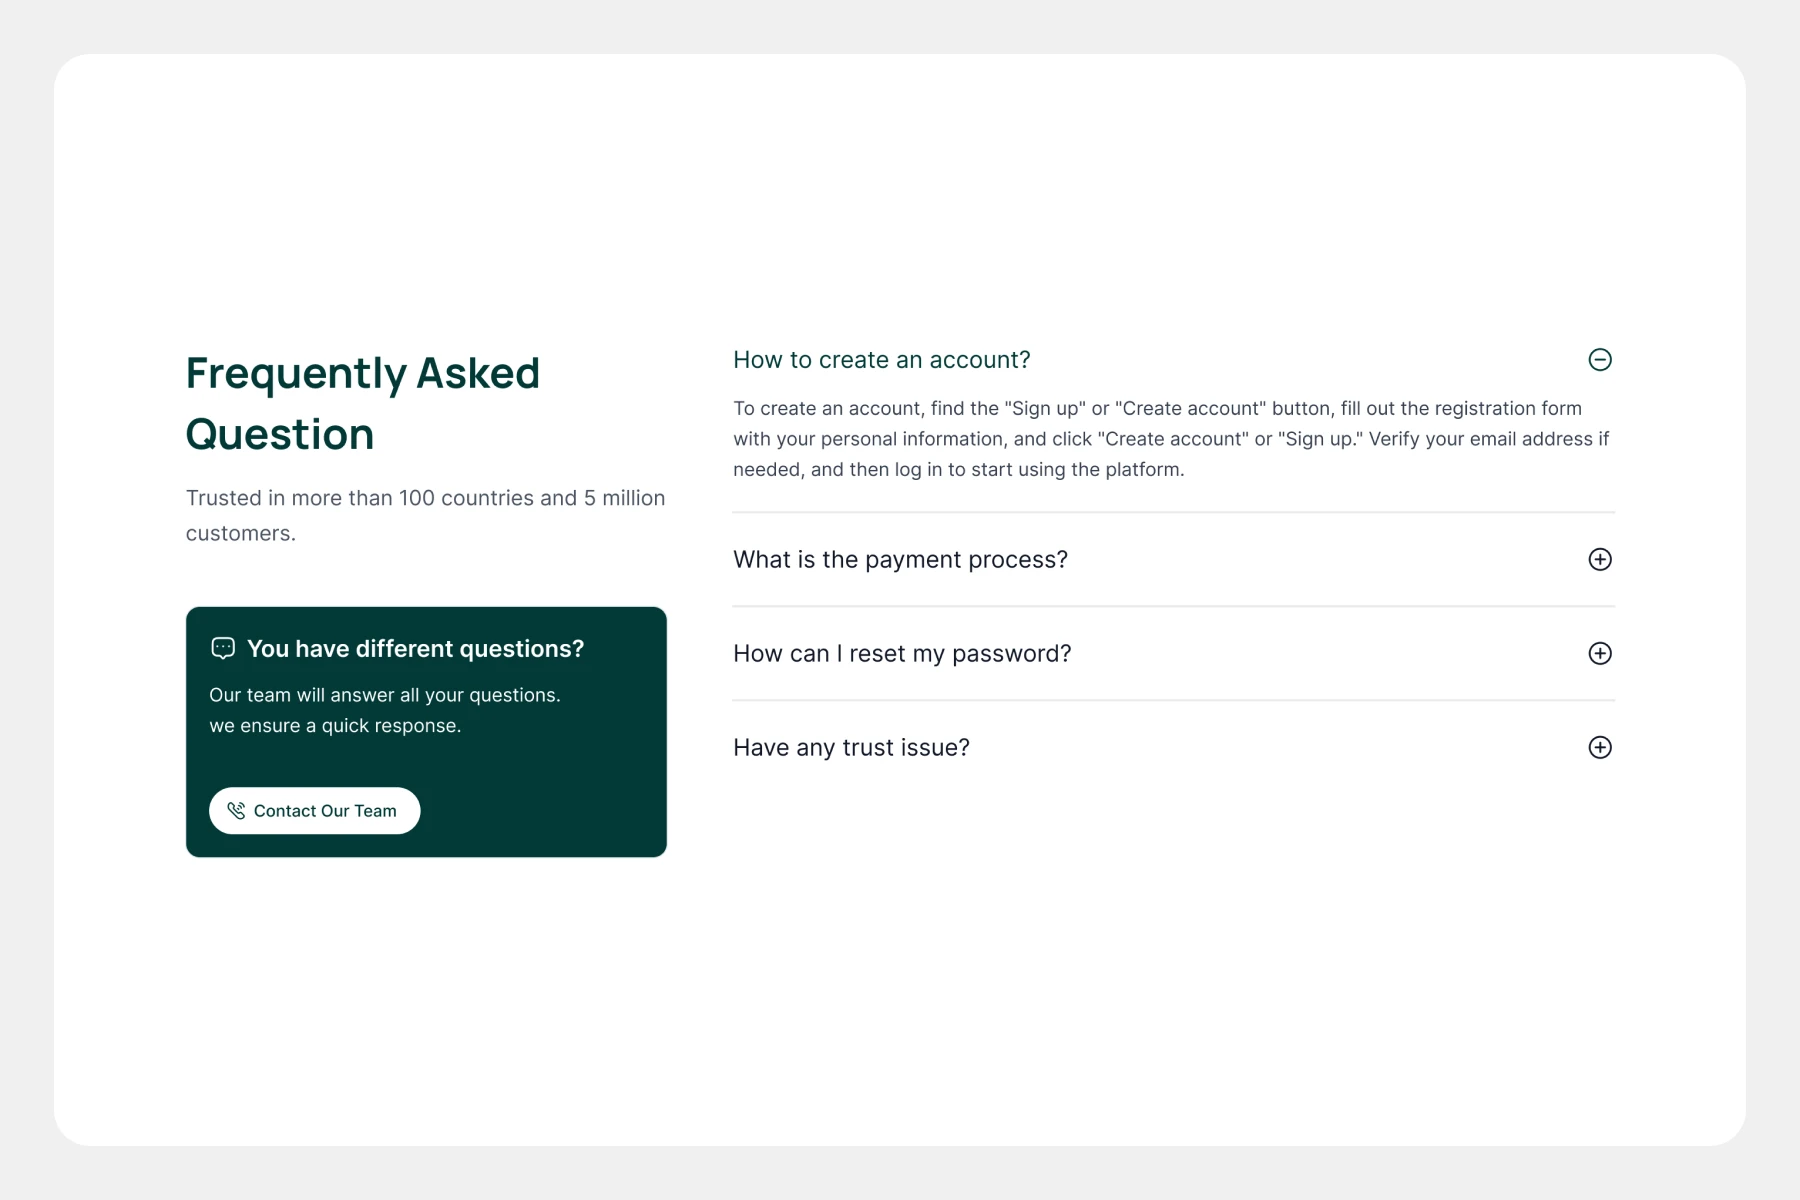1800x1200 pixels.
Task: Expand the trust issue question plus icon
Action: click(1600, 748)
